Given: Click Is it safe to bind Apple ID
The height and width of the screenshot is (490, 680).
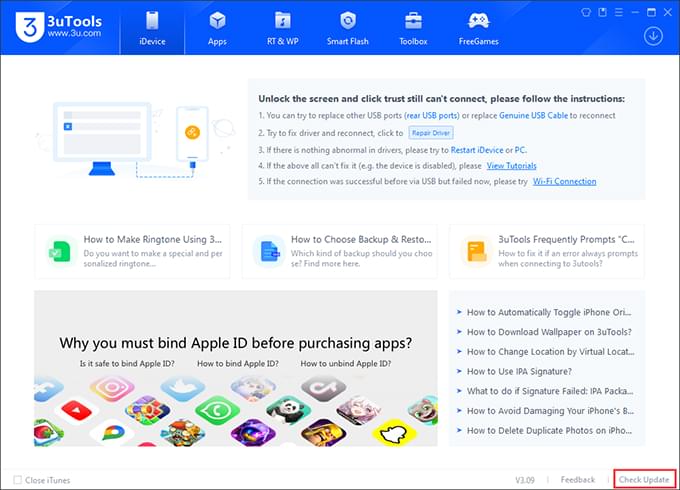Looking at the screenshot, I should pos(127,364).
